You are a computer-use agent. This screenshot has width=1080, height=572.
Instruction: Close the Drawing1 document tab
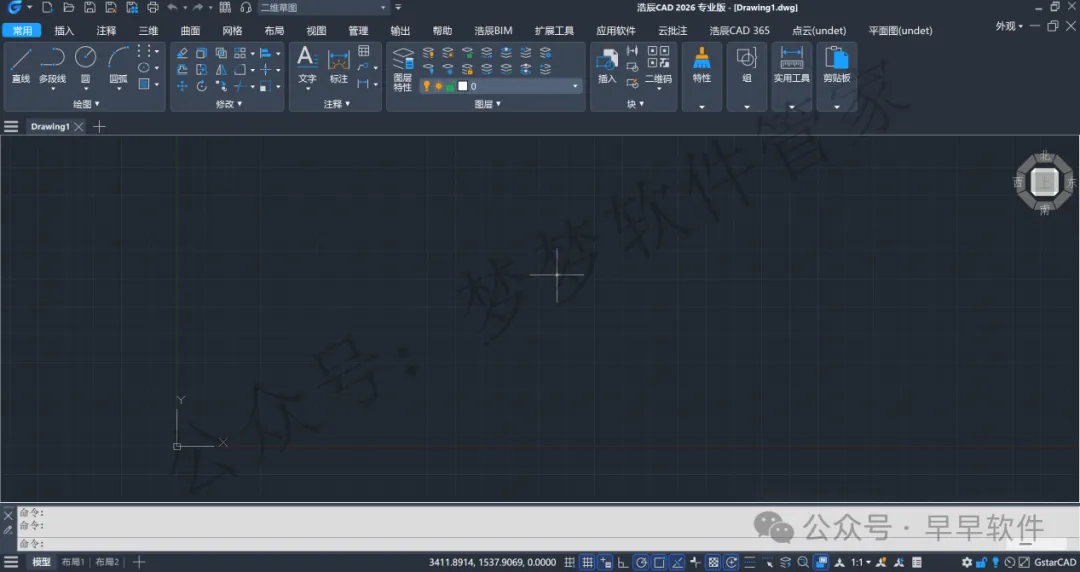point(79,127)
